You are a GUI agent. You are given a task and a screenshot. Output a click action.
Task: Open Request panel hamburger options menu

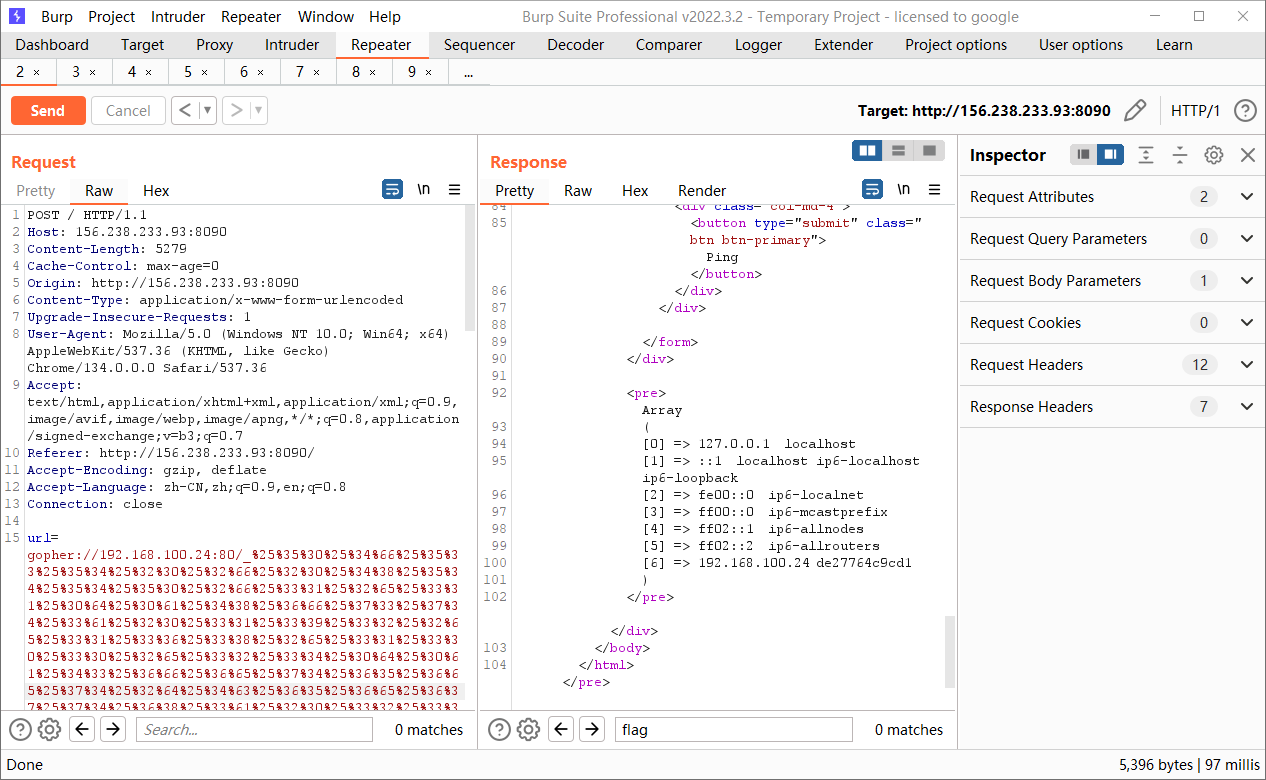tap(454, 190)
